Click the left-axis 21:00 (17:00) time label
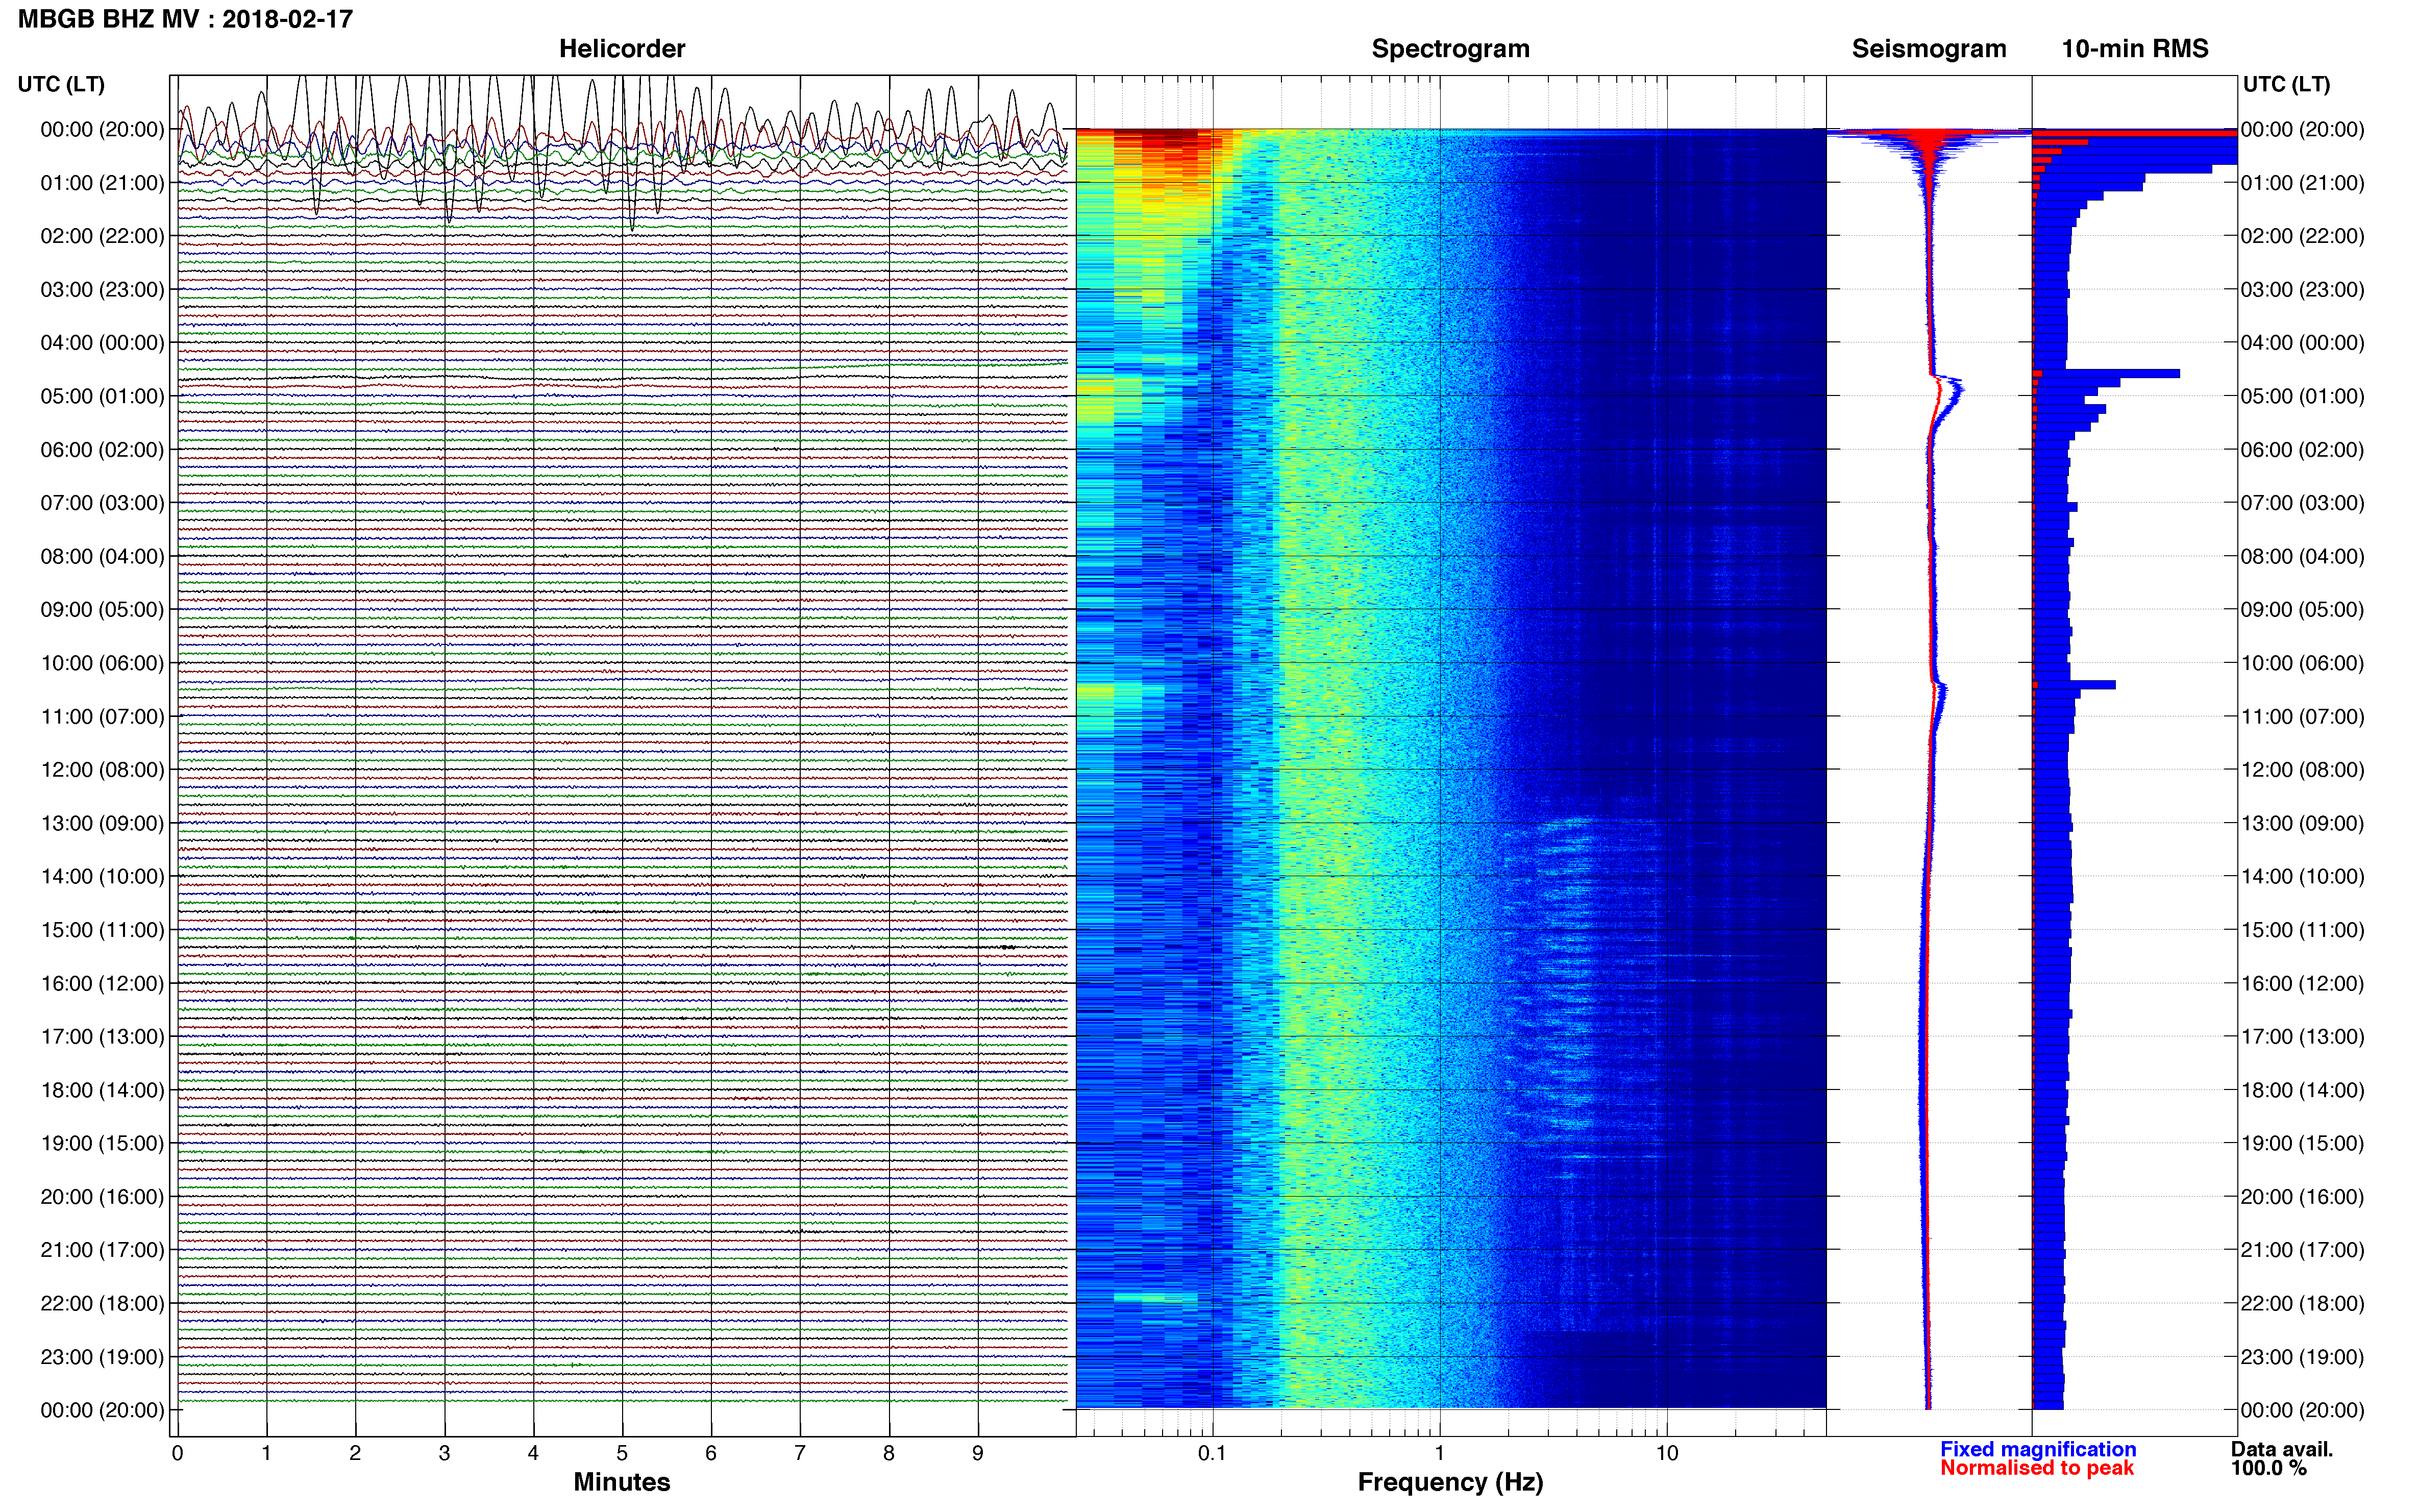Screen dimensions: 2419x1512 (x=102, y=1250)
